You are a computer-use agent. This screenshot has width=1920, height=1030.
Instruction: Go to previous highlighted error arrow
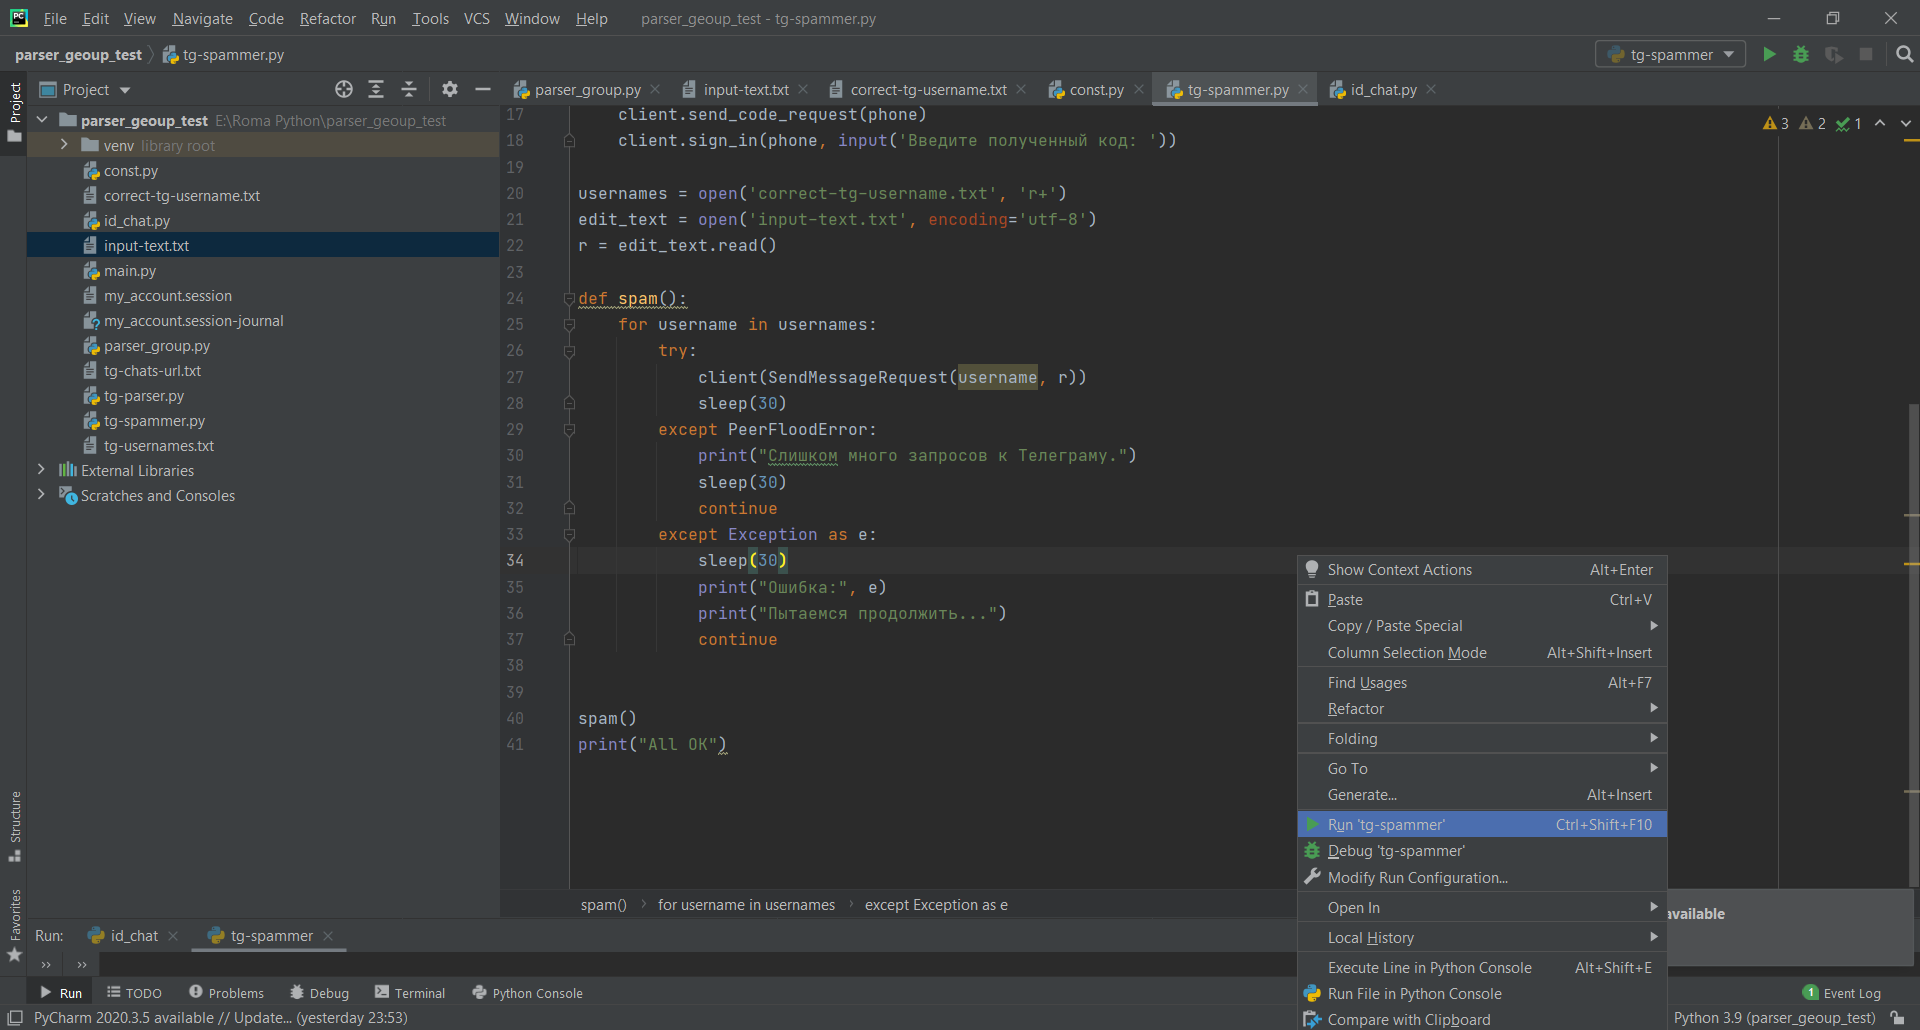click(1880, 123)
